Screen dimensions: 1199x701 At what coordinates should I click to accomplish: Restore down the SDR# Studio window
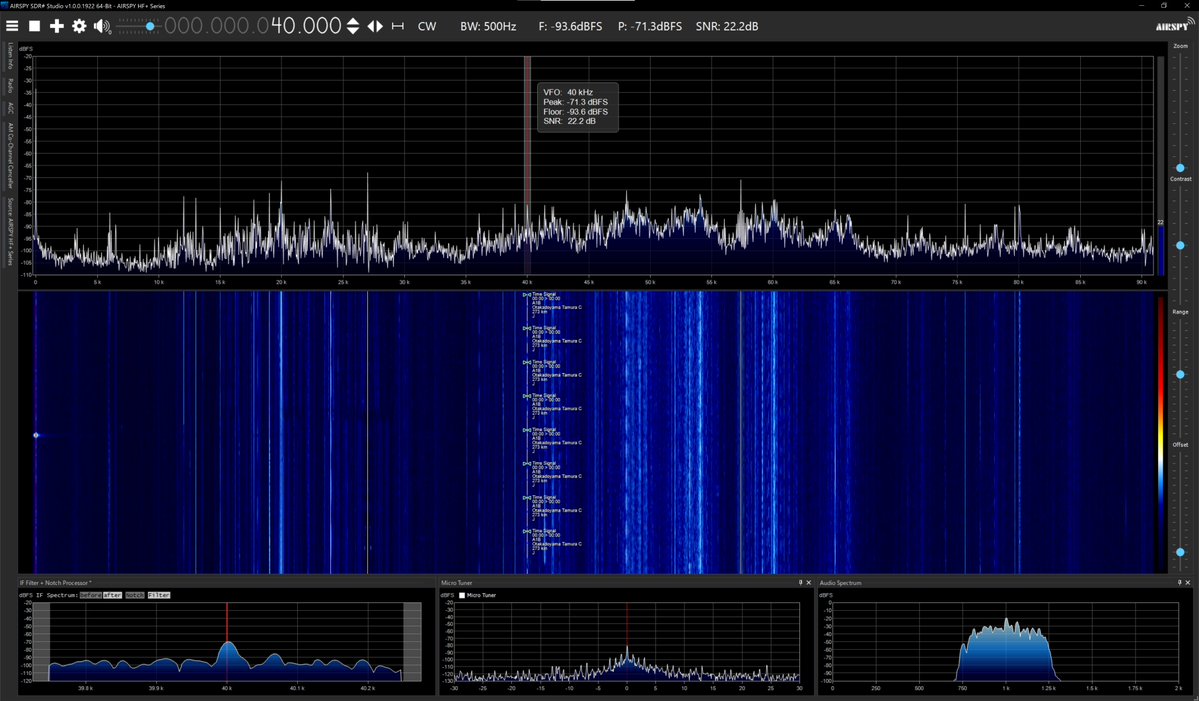point(1164,5)
